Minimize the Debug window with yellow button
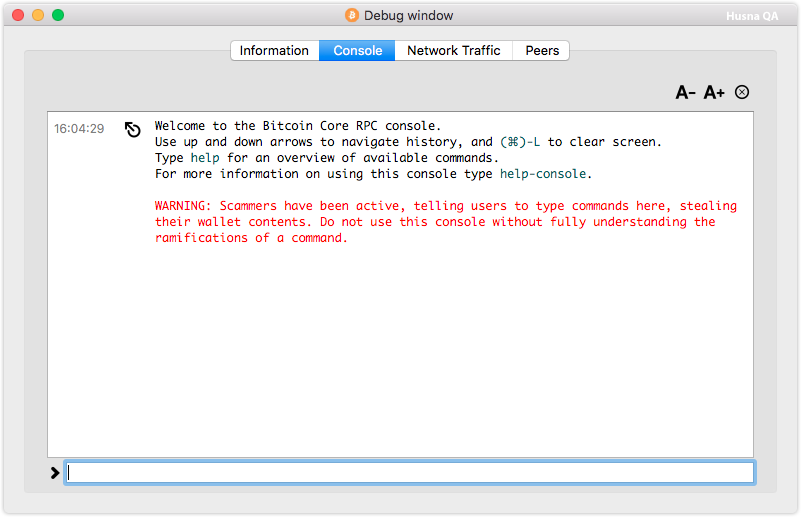This screenshot has height=518, width=802. 38,15
